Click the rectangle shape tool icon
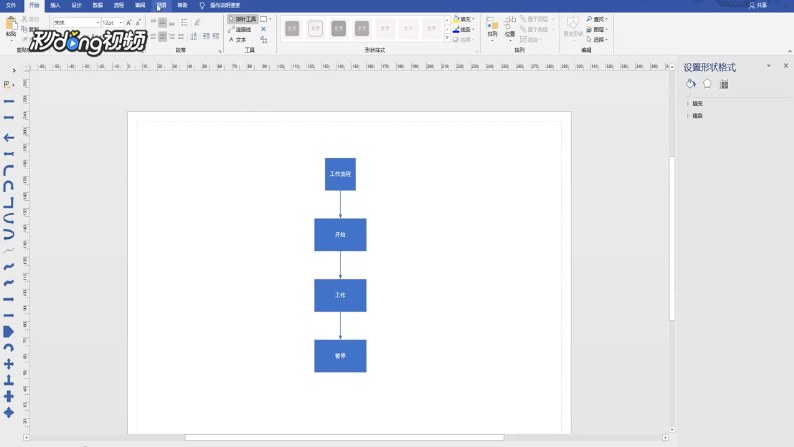This screenshot has height=447, width=794. [263, 19]
